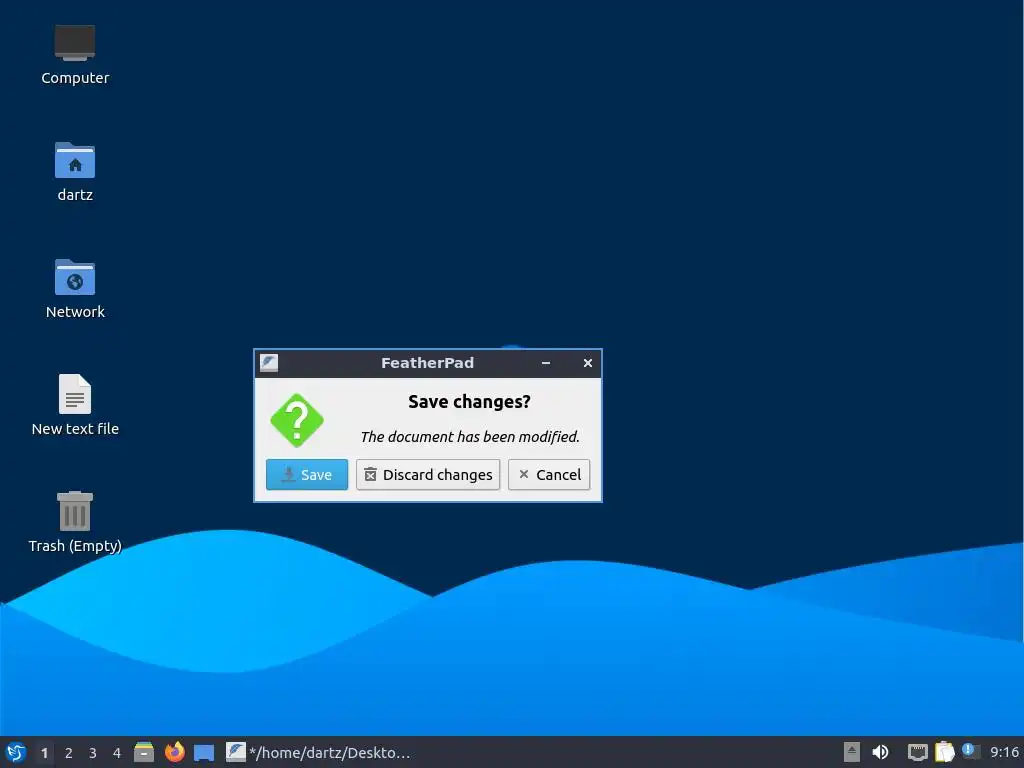This screenshot has width=1024, height=768.
Task: Click the 'Save changes?' heading text
Action: (470, 402)
